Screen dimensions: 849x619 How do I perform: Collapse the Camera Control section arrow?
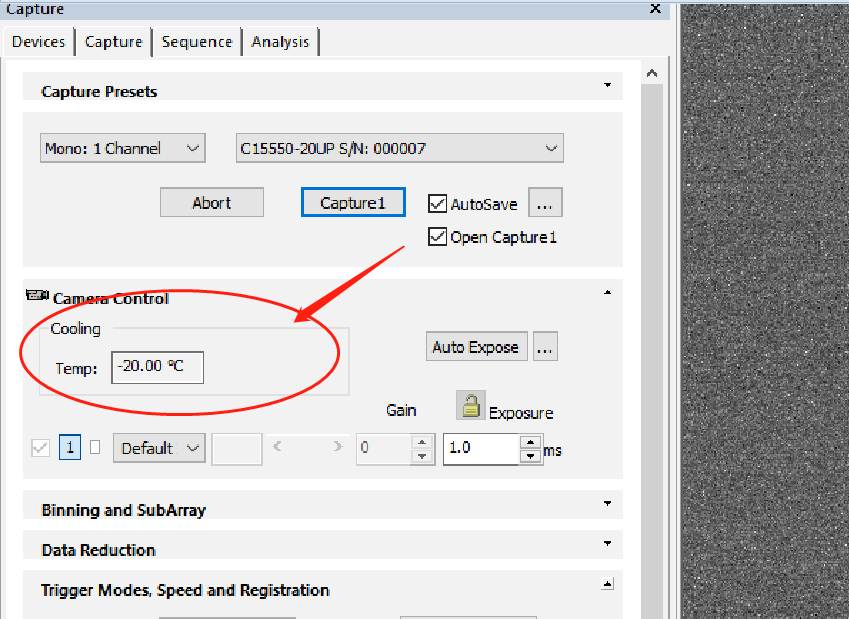pyautogui.click(x=607, y=293)
